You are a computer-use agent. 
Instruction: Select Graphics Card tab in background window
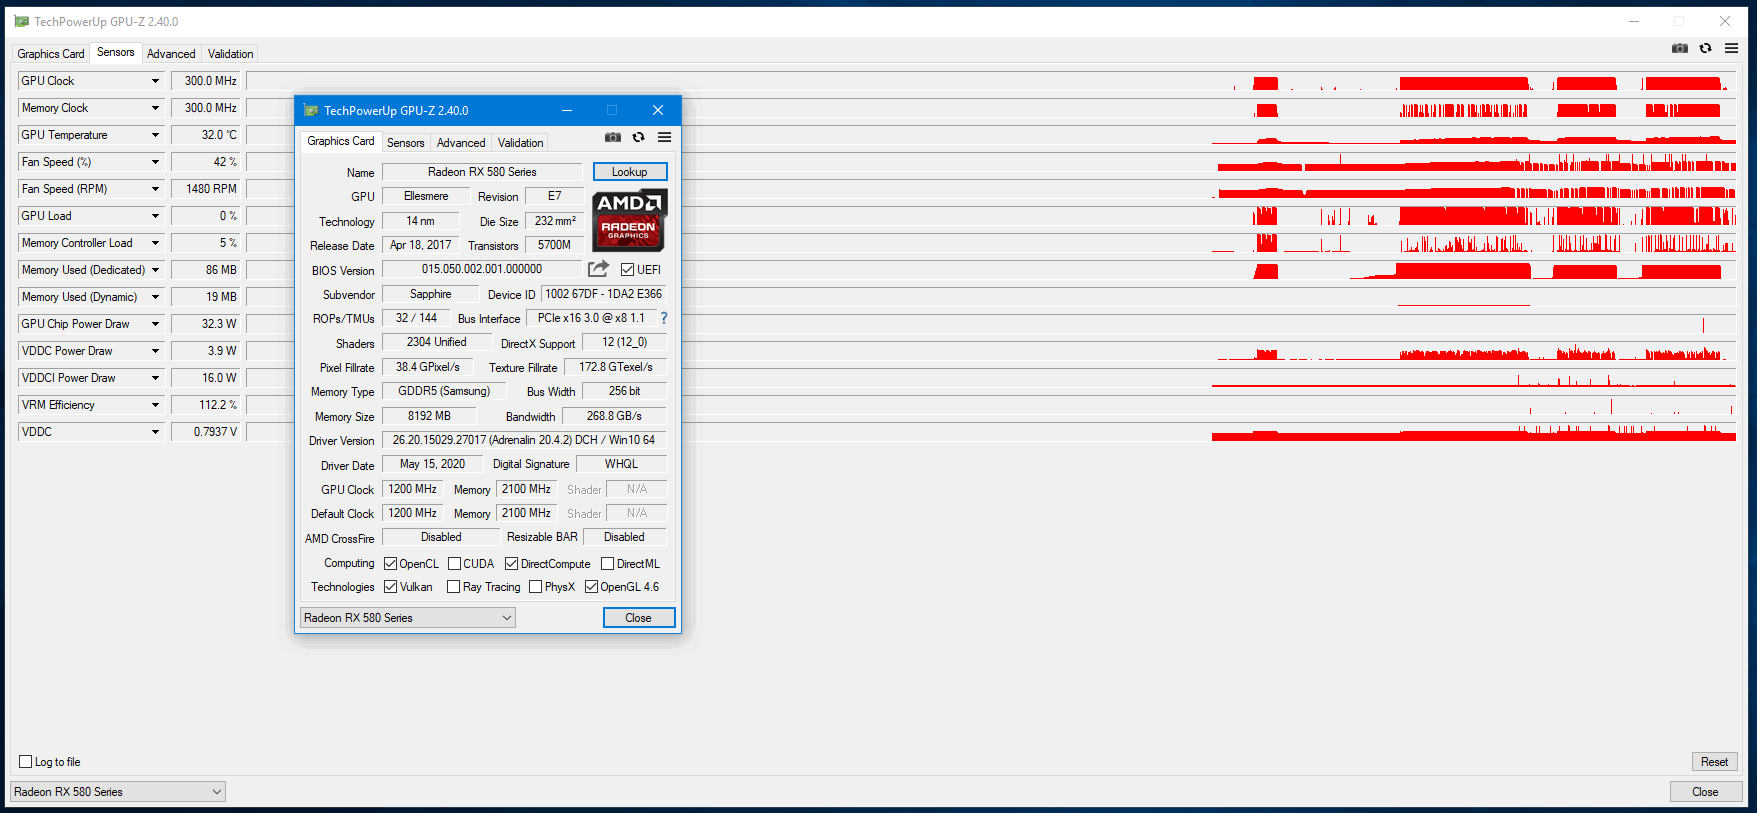(x=51, y=54)
